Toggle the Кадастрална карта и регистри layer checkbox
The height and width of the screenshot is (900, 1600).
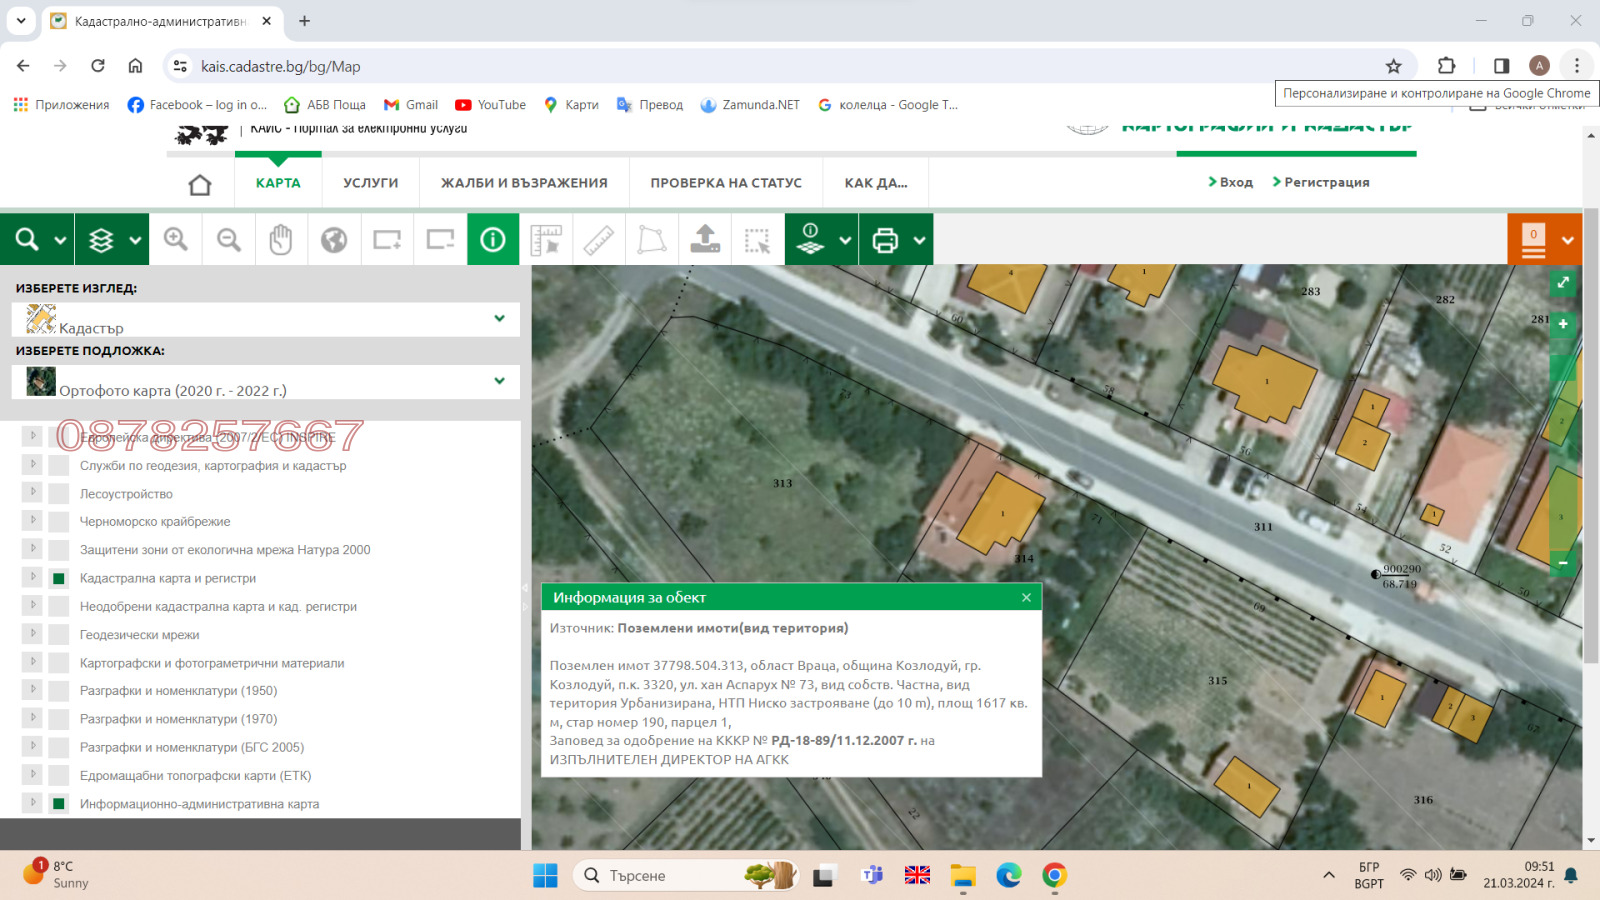pyautogui.click(x=57, y=577)
